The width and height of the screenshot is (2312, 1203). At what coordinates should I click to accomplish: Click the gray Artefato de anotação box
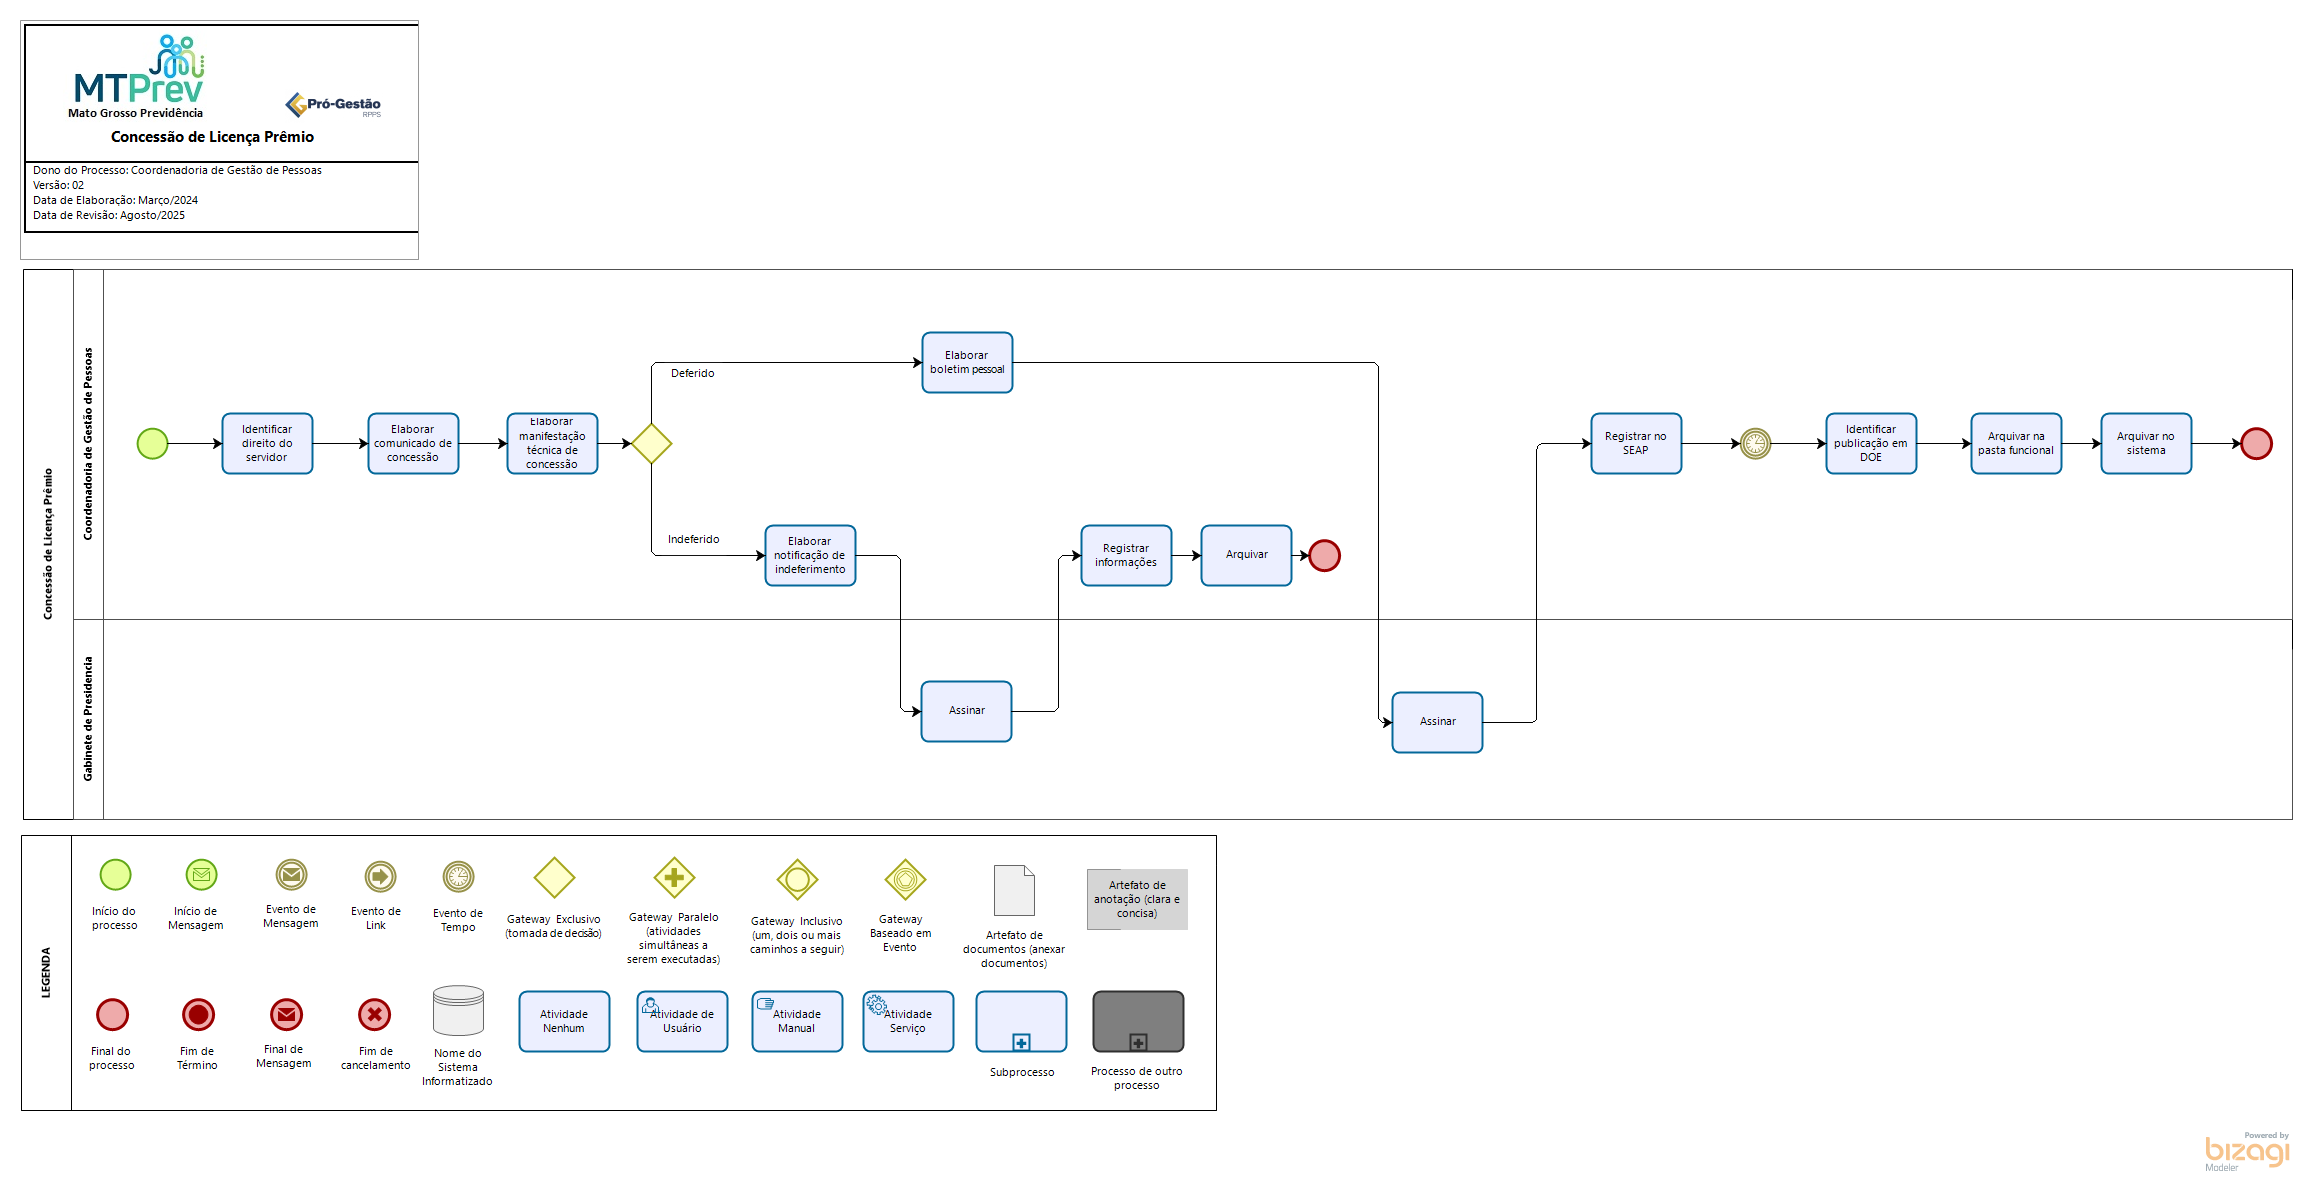coord(1137,899)
